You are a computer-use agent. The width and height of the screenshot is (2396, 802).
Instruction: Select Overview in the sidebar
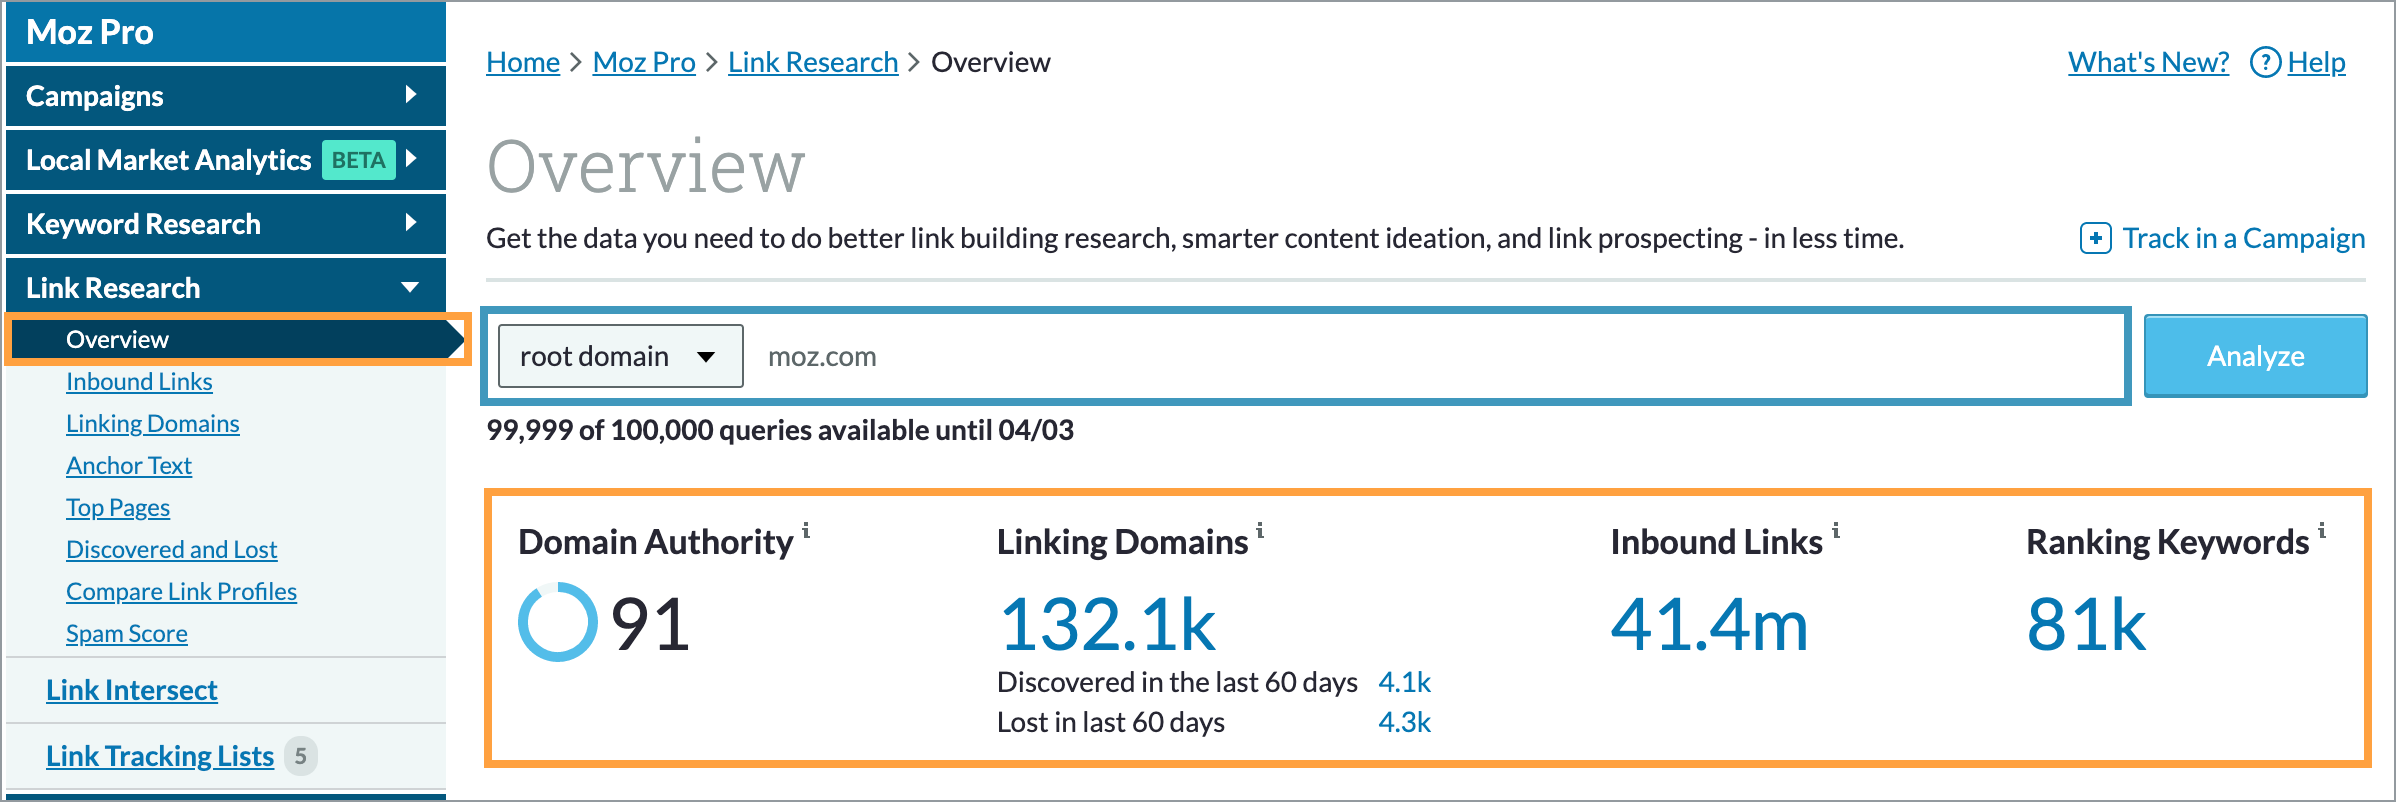(117, 339)
